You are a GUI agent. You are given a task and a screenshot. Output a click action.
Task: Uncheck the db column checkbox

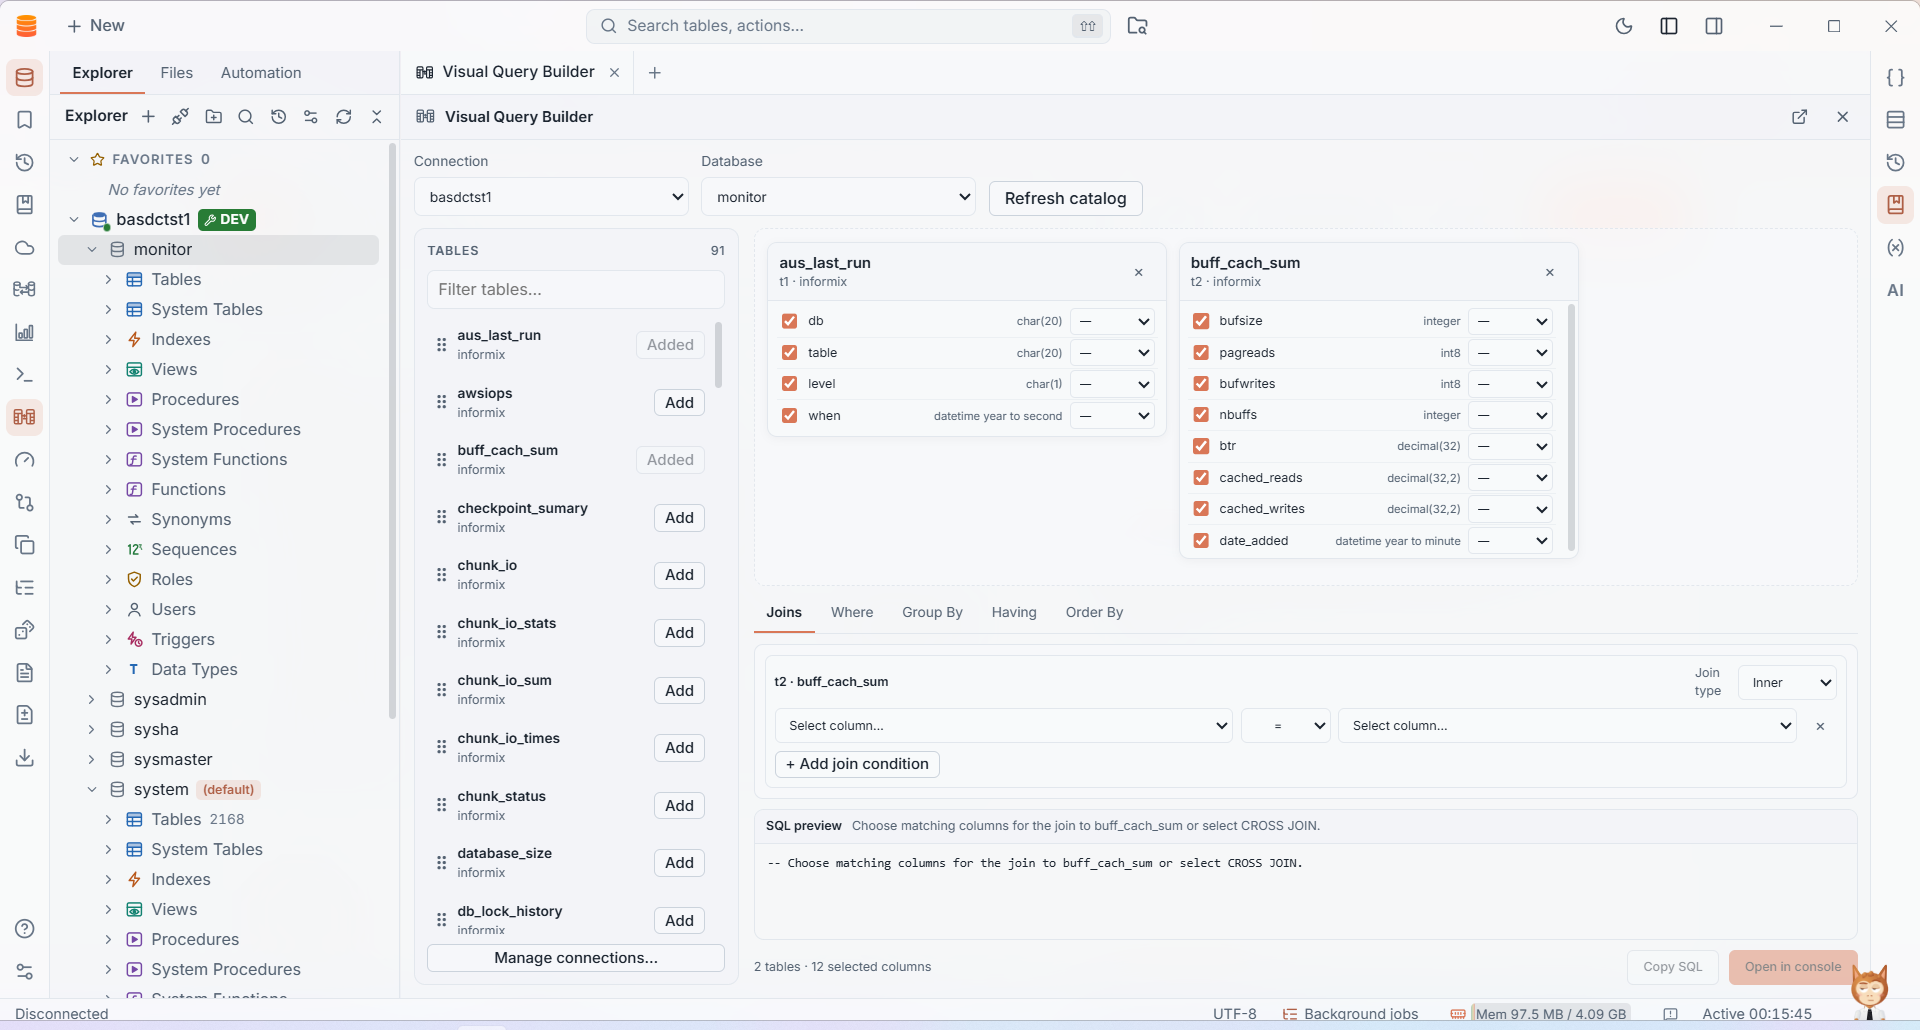tap(789, 321)
